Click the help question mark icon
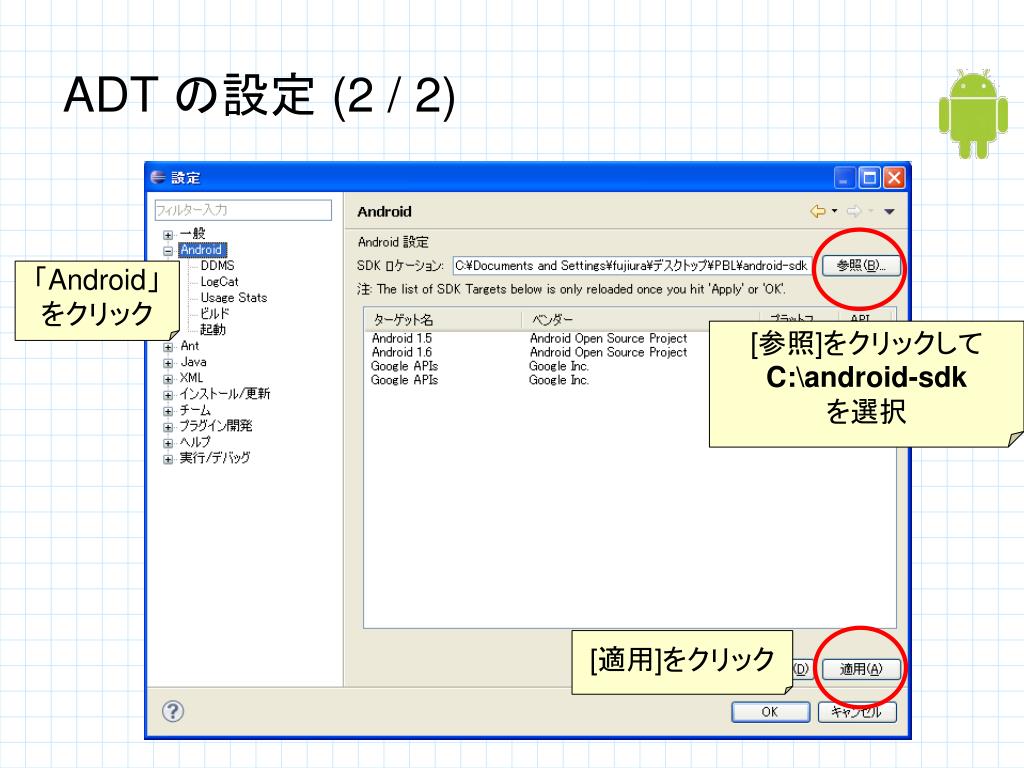The width and height of the screenshot is (1024, 768). [173, 711]
